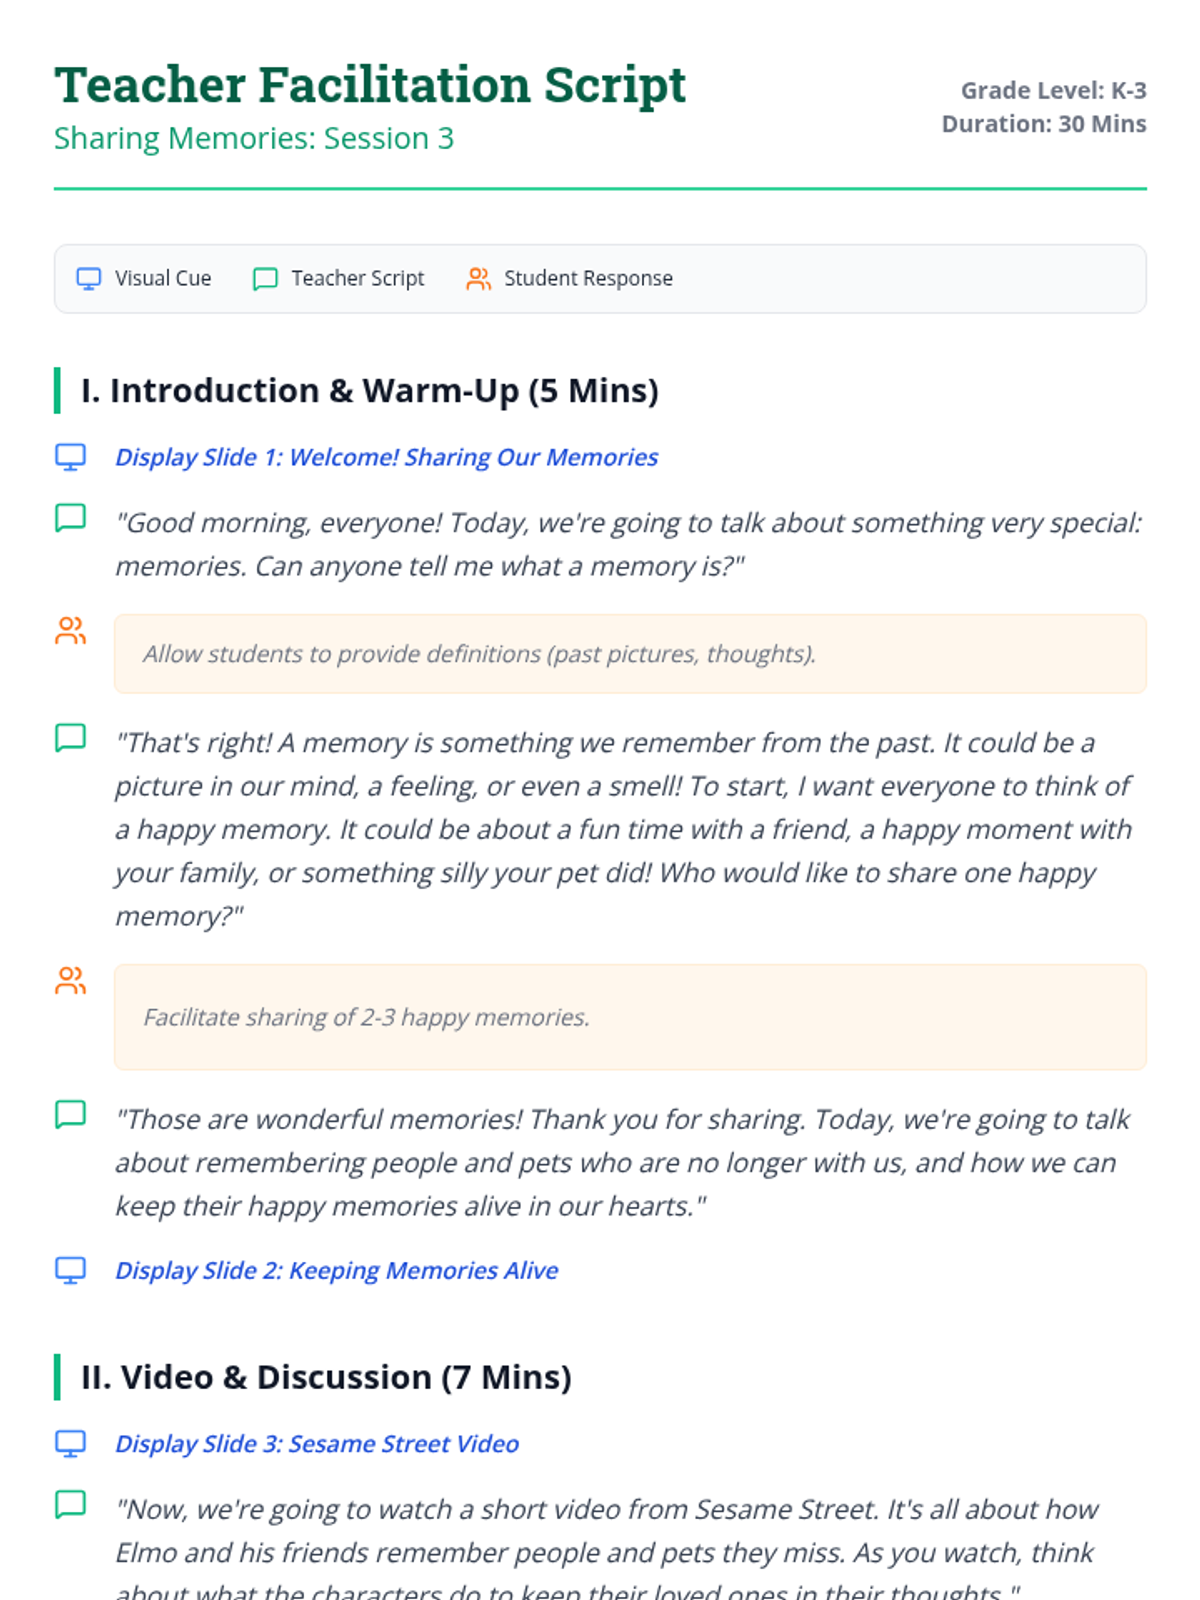Screen dimensions: 1200x1600
Task: Click the people icon beside "Facilitate sharing" box
Action: [70, 981]
